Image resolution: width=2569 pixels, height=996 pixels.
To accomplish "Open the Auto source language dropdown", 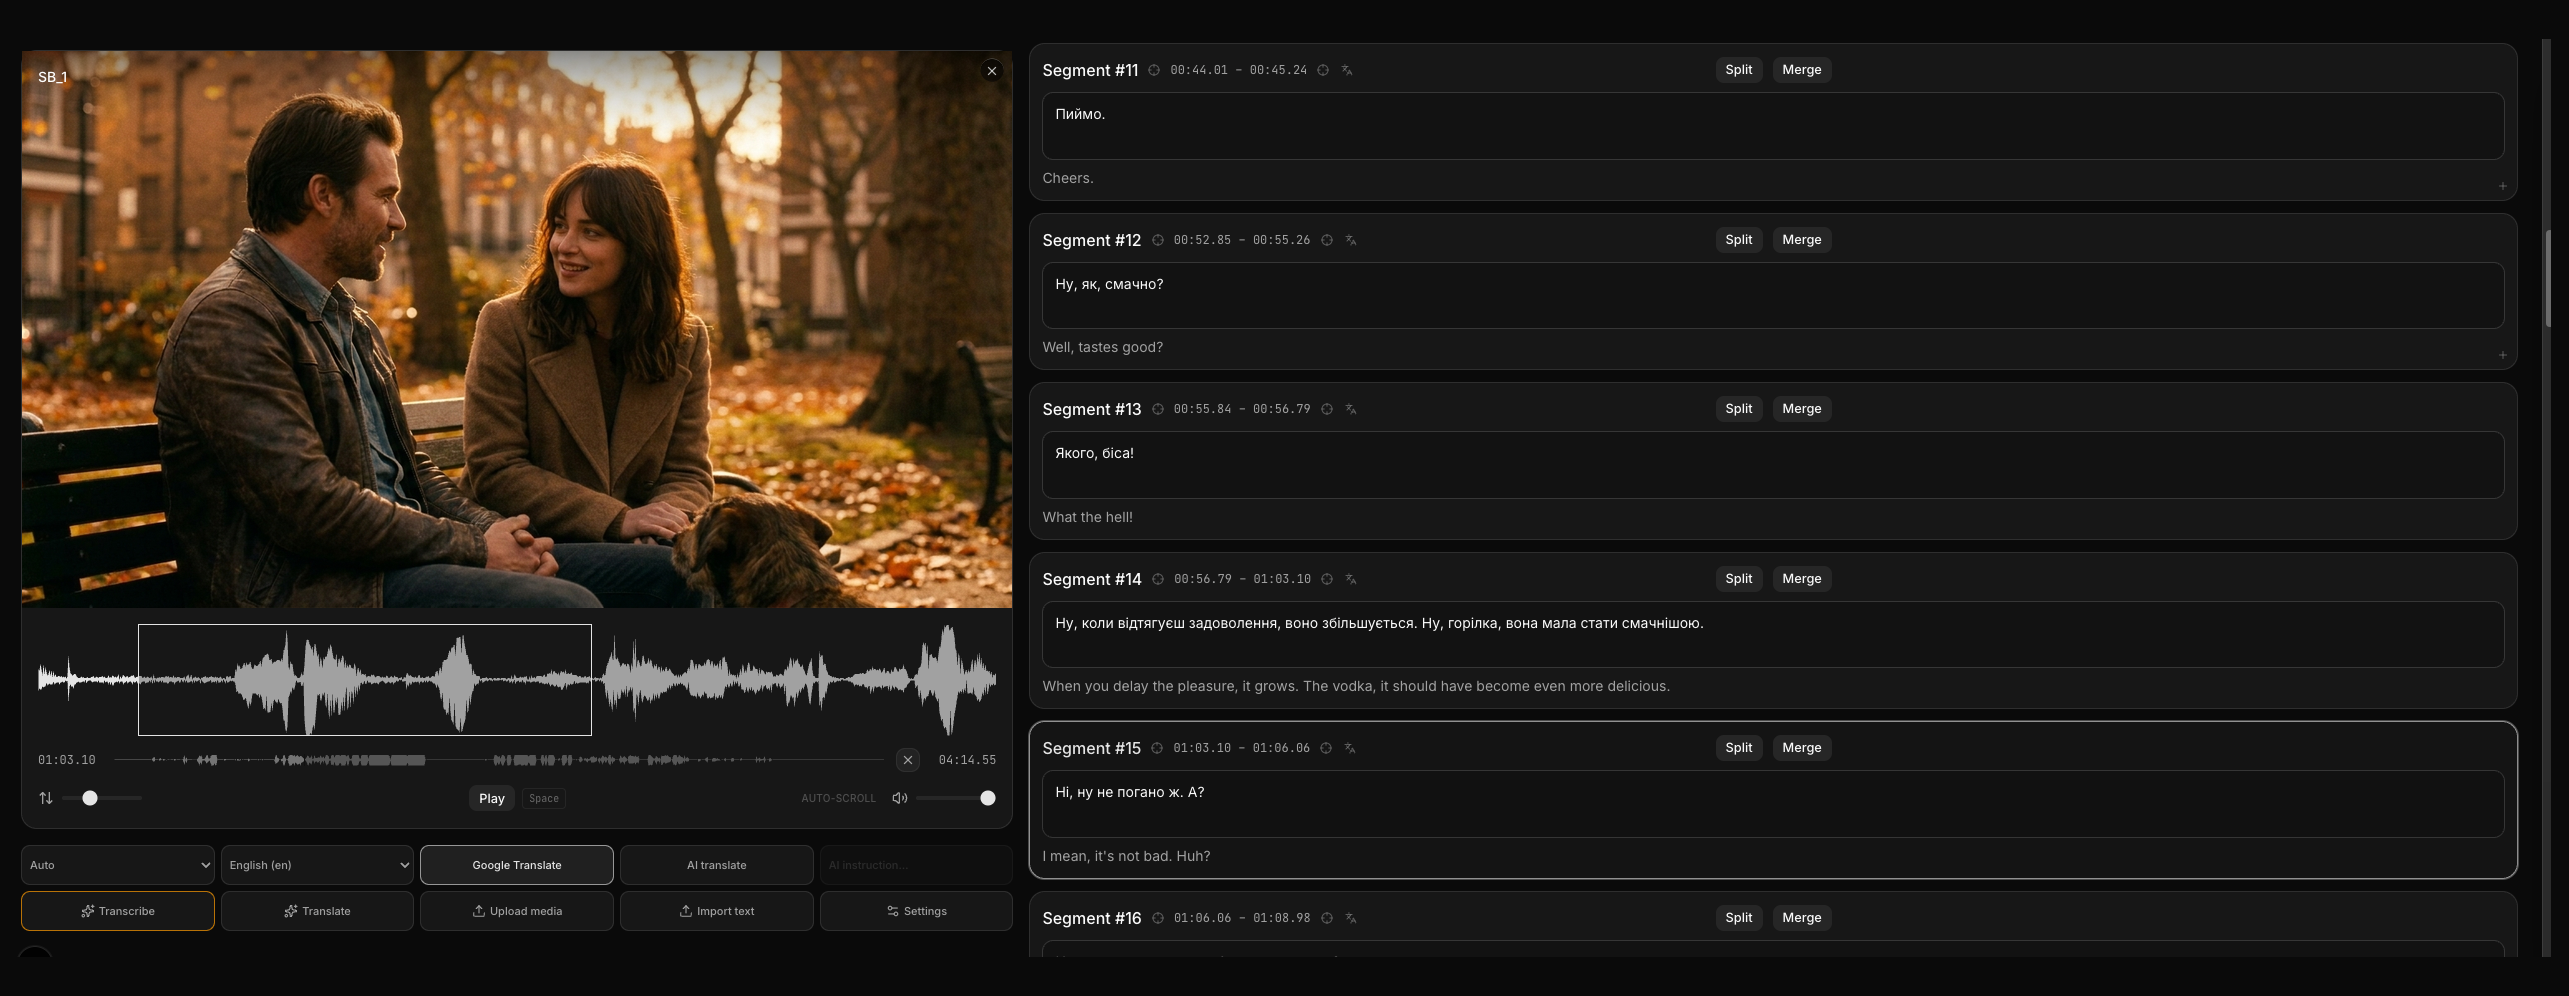I will [x=118, y=865].
